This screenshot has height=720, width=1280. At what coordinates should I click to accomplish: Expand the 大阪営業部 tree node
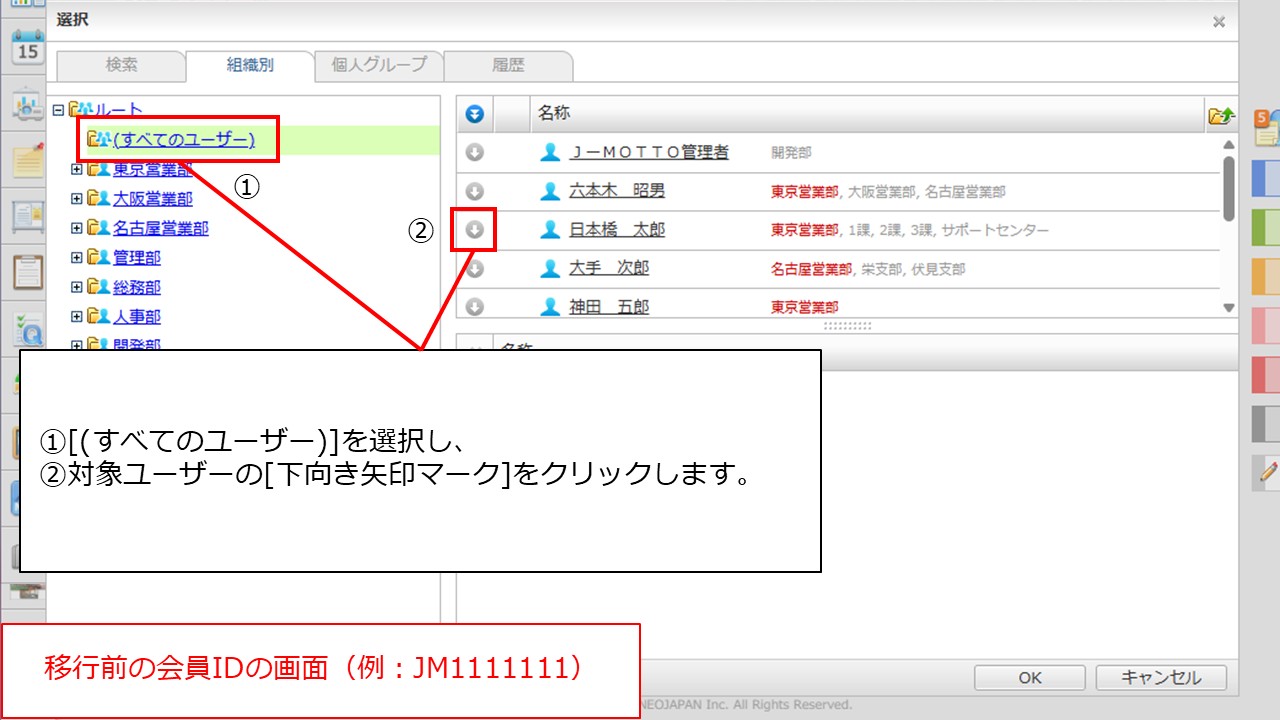pos(77,199)
